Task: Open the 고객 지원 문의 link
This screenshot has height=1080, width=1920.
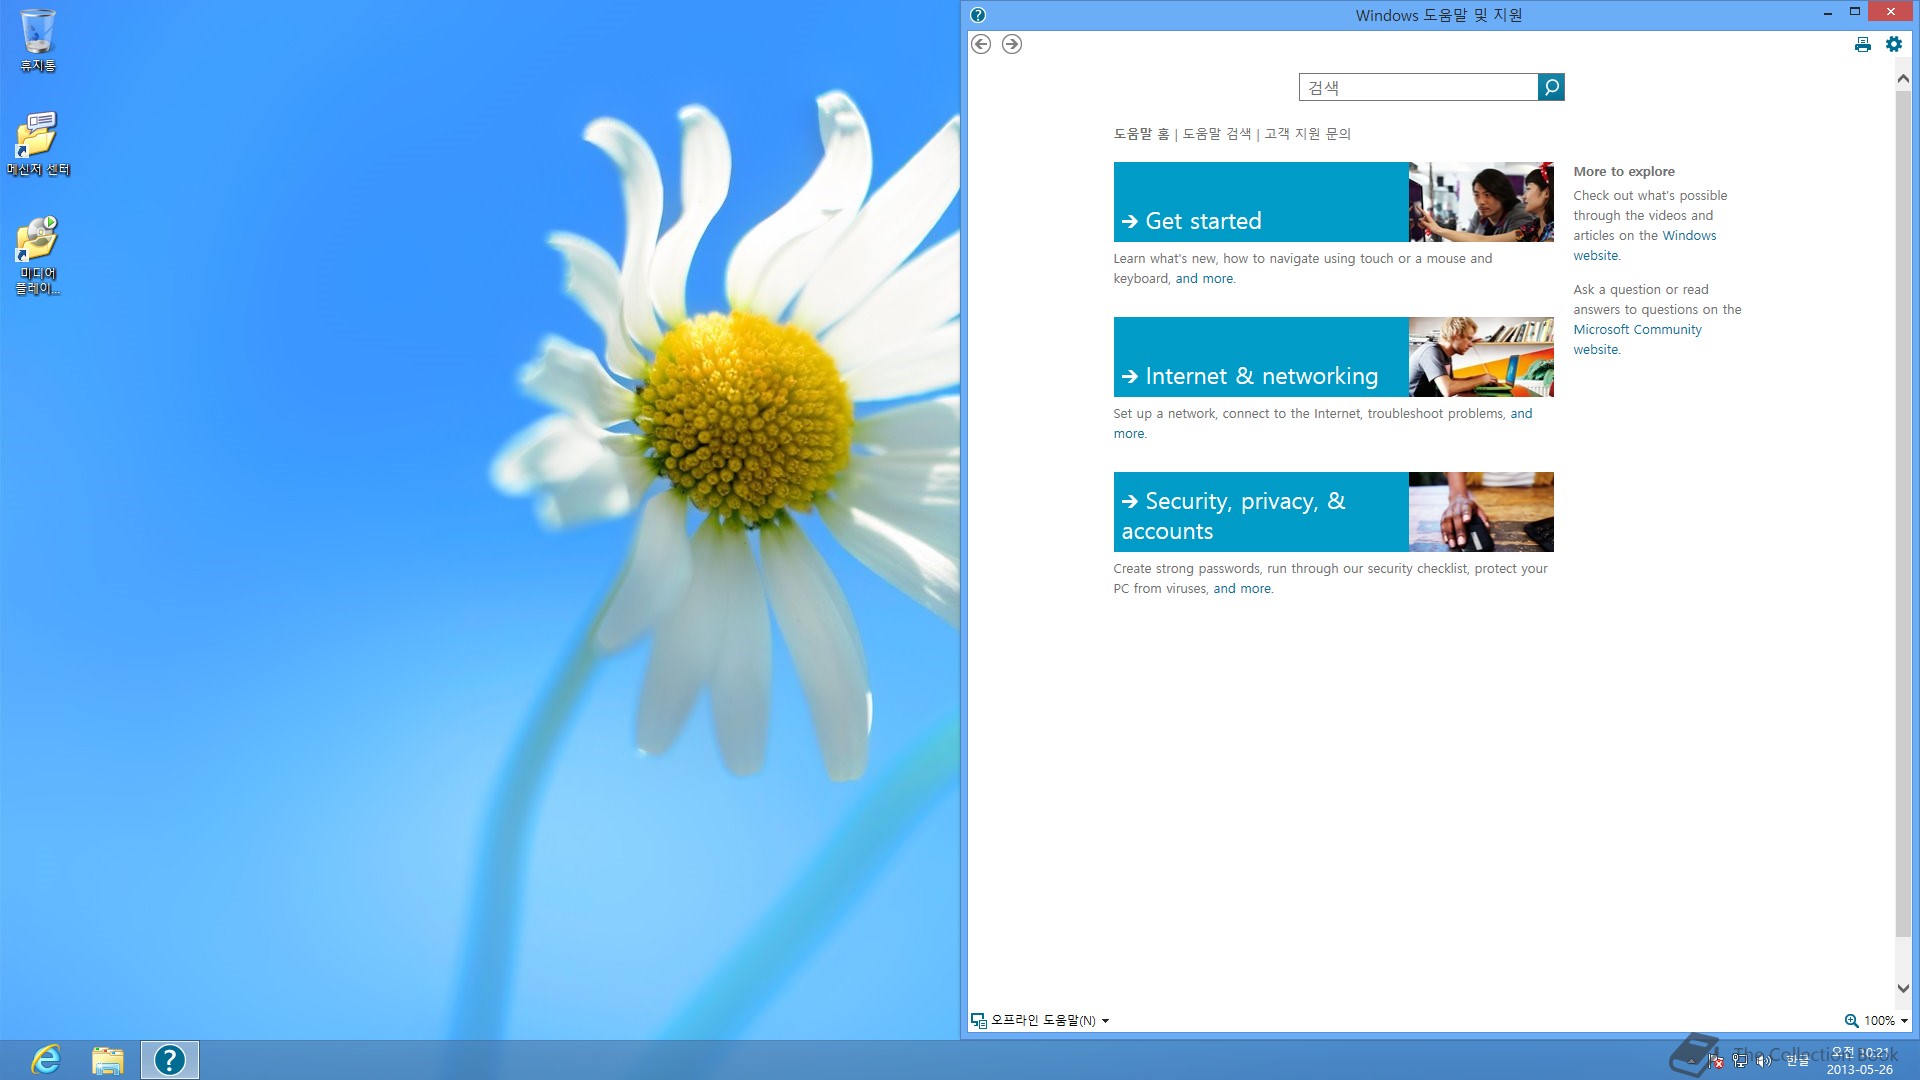Action: [1307, 133]
